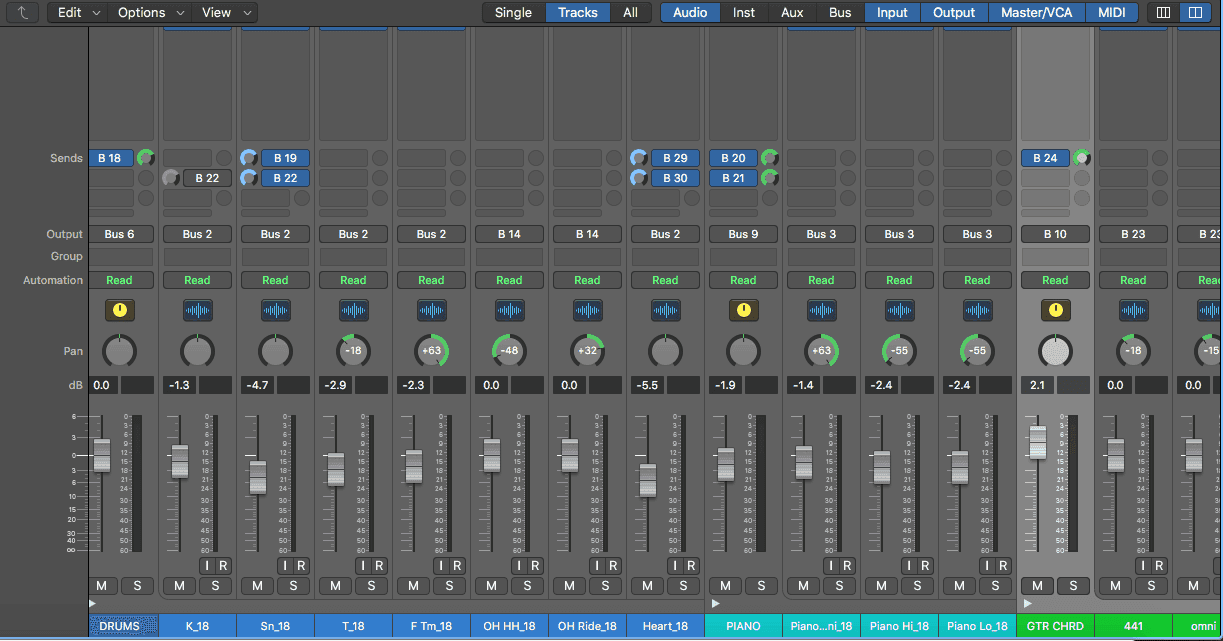This screenshot has height=641, width=1223.
Task: Click the MIDI filter button
Action: tap(1111, 13)
